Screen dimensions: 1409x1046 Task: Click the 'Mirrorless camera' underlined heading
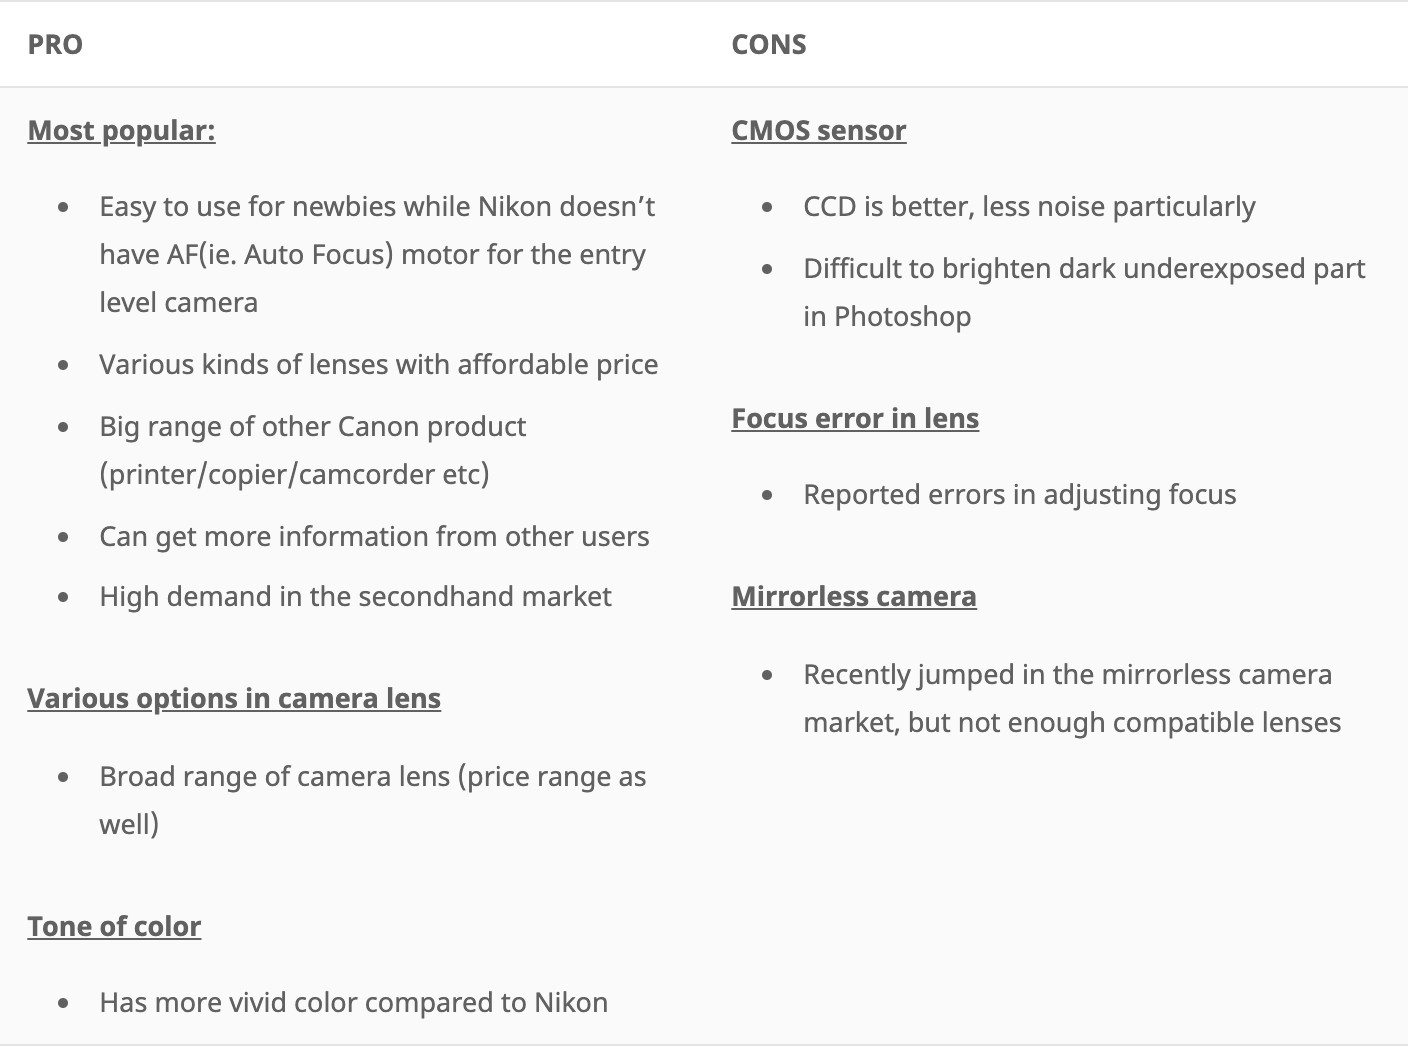point(854,596)
